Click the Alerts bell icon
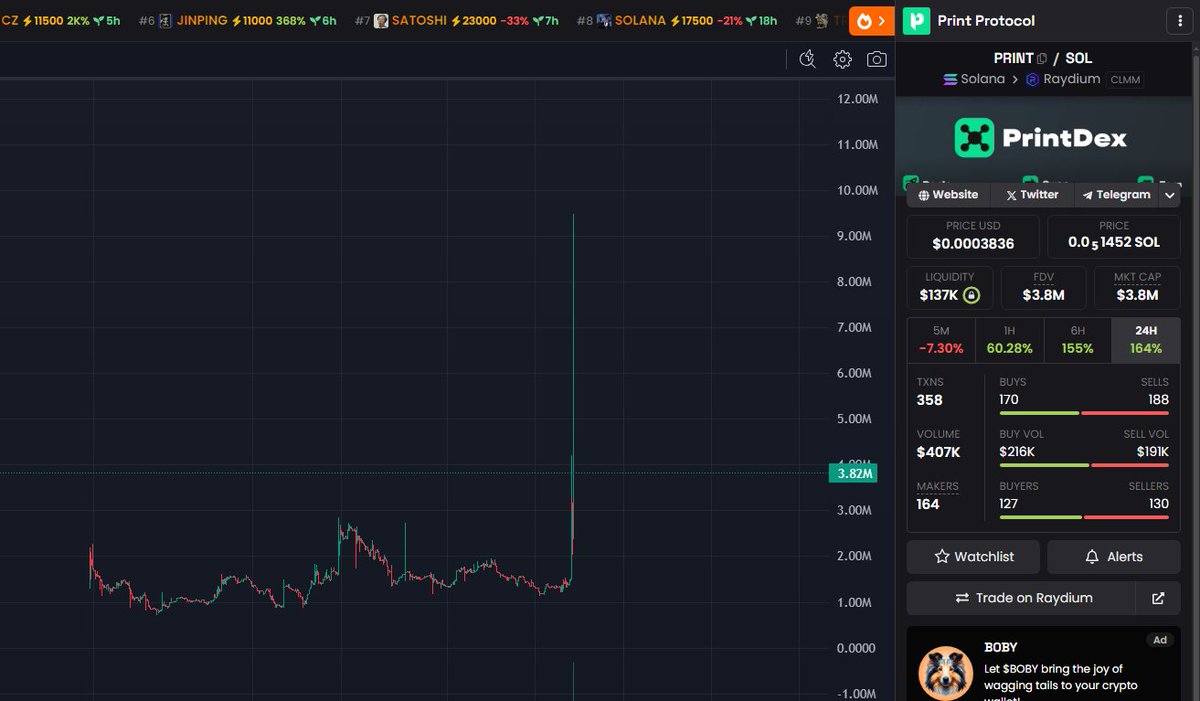The height and width of the screenshot is (701, 1200). pos(1092,556)
